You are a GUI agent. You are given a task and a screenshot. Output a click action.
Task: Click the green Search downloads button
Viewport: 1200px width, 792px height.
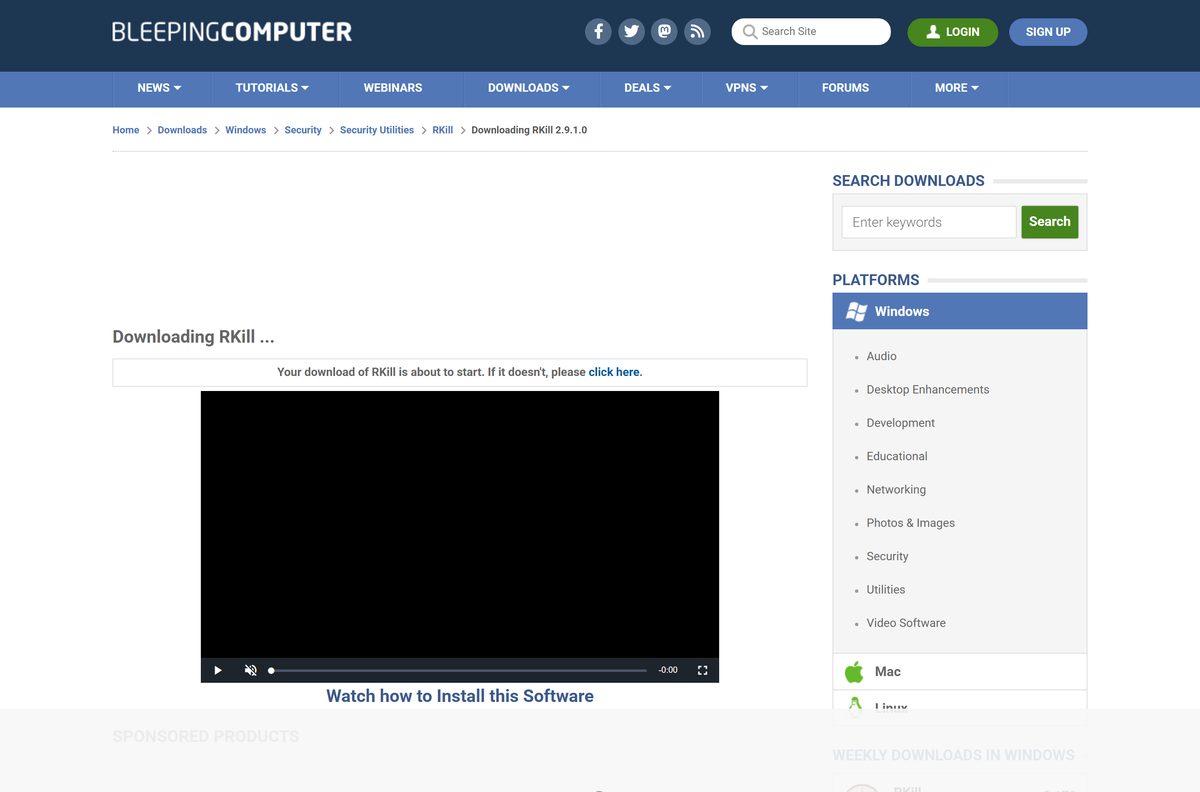pyautogui.click(x=1050, y=222)
